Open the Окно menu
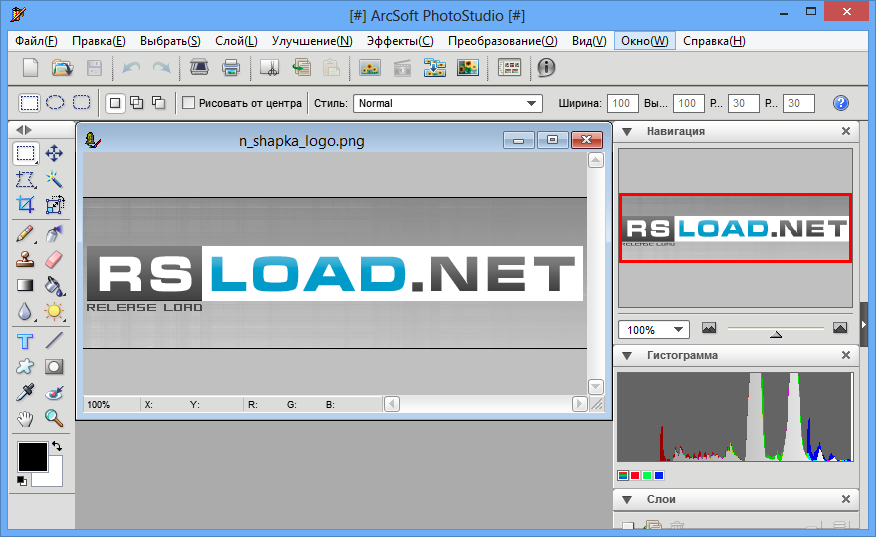The height and width of the screenshot is (537, 876). point(645,41)
